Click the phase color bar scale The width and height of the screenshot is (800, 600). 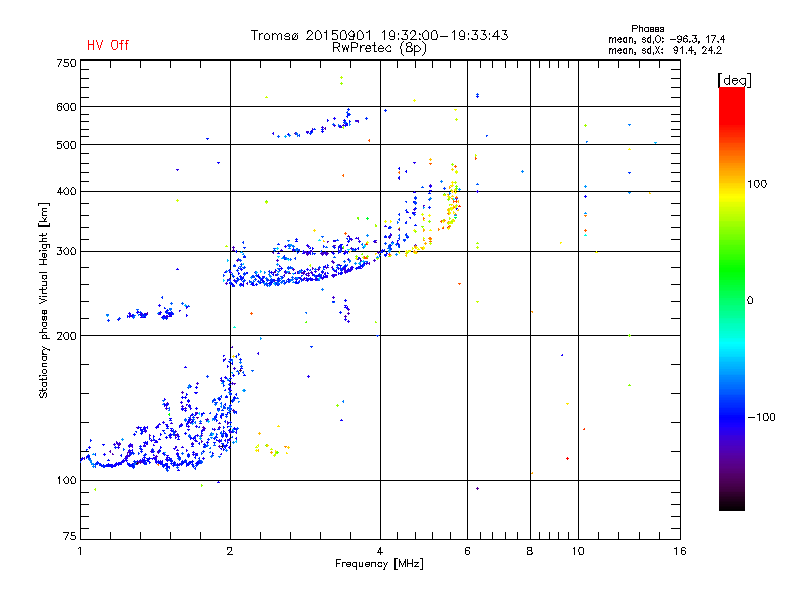click(x=732, y=299)
